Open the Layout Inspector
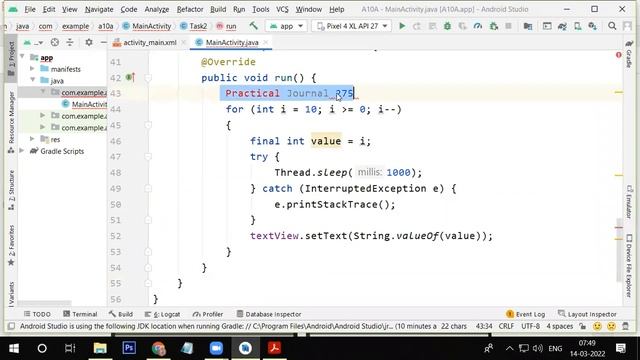 [x=587, y=314]
